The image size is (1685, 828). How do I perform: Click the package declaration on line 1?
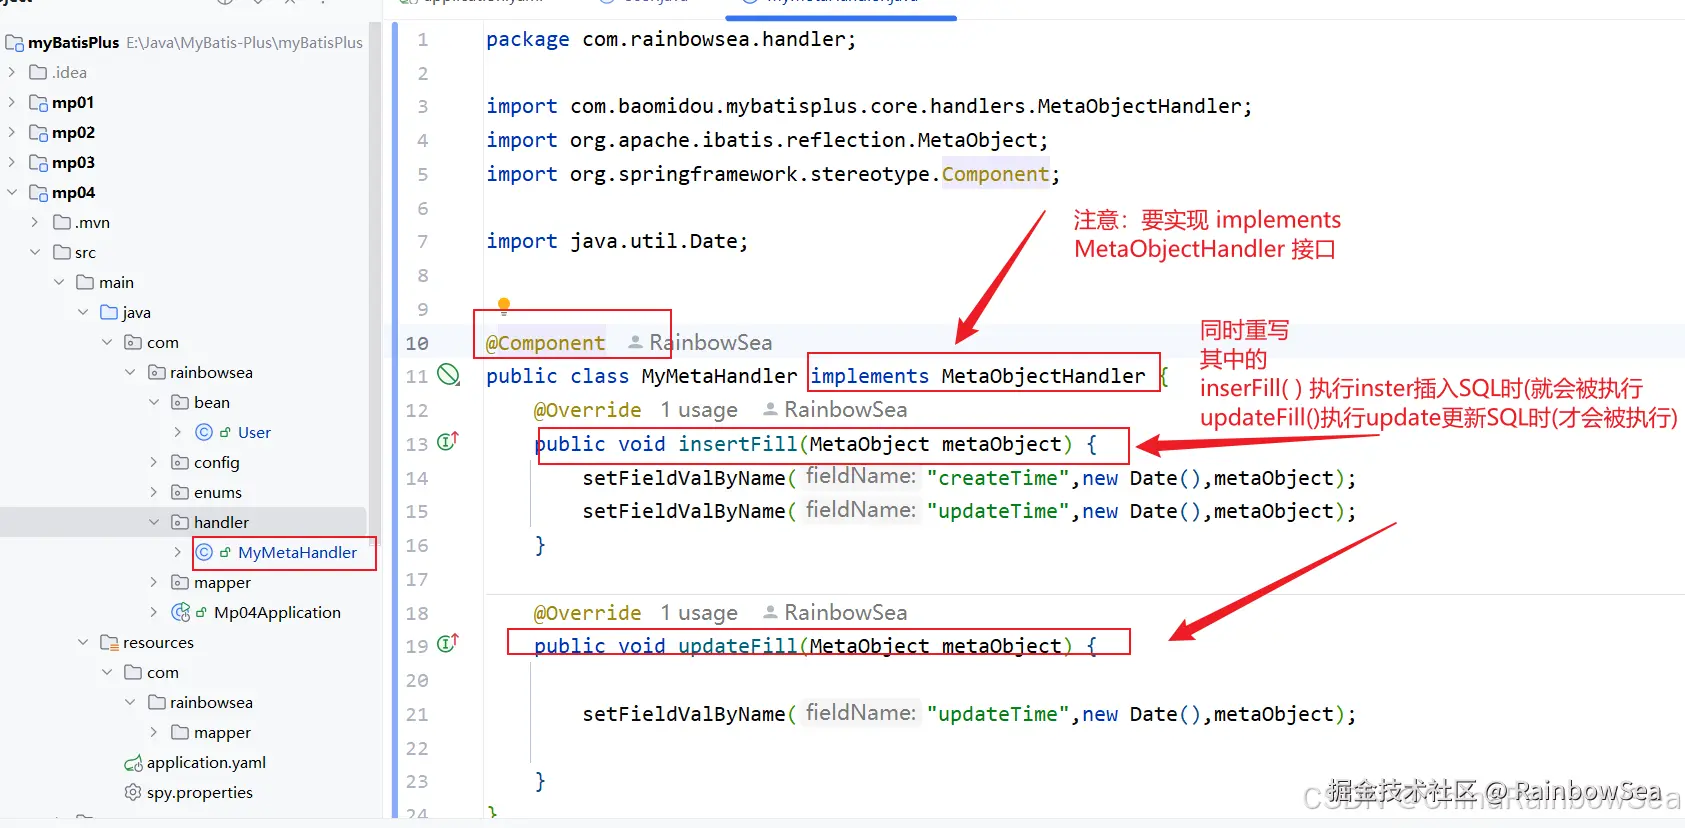point(671,39)
